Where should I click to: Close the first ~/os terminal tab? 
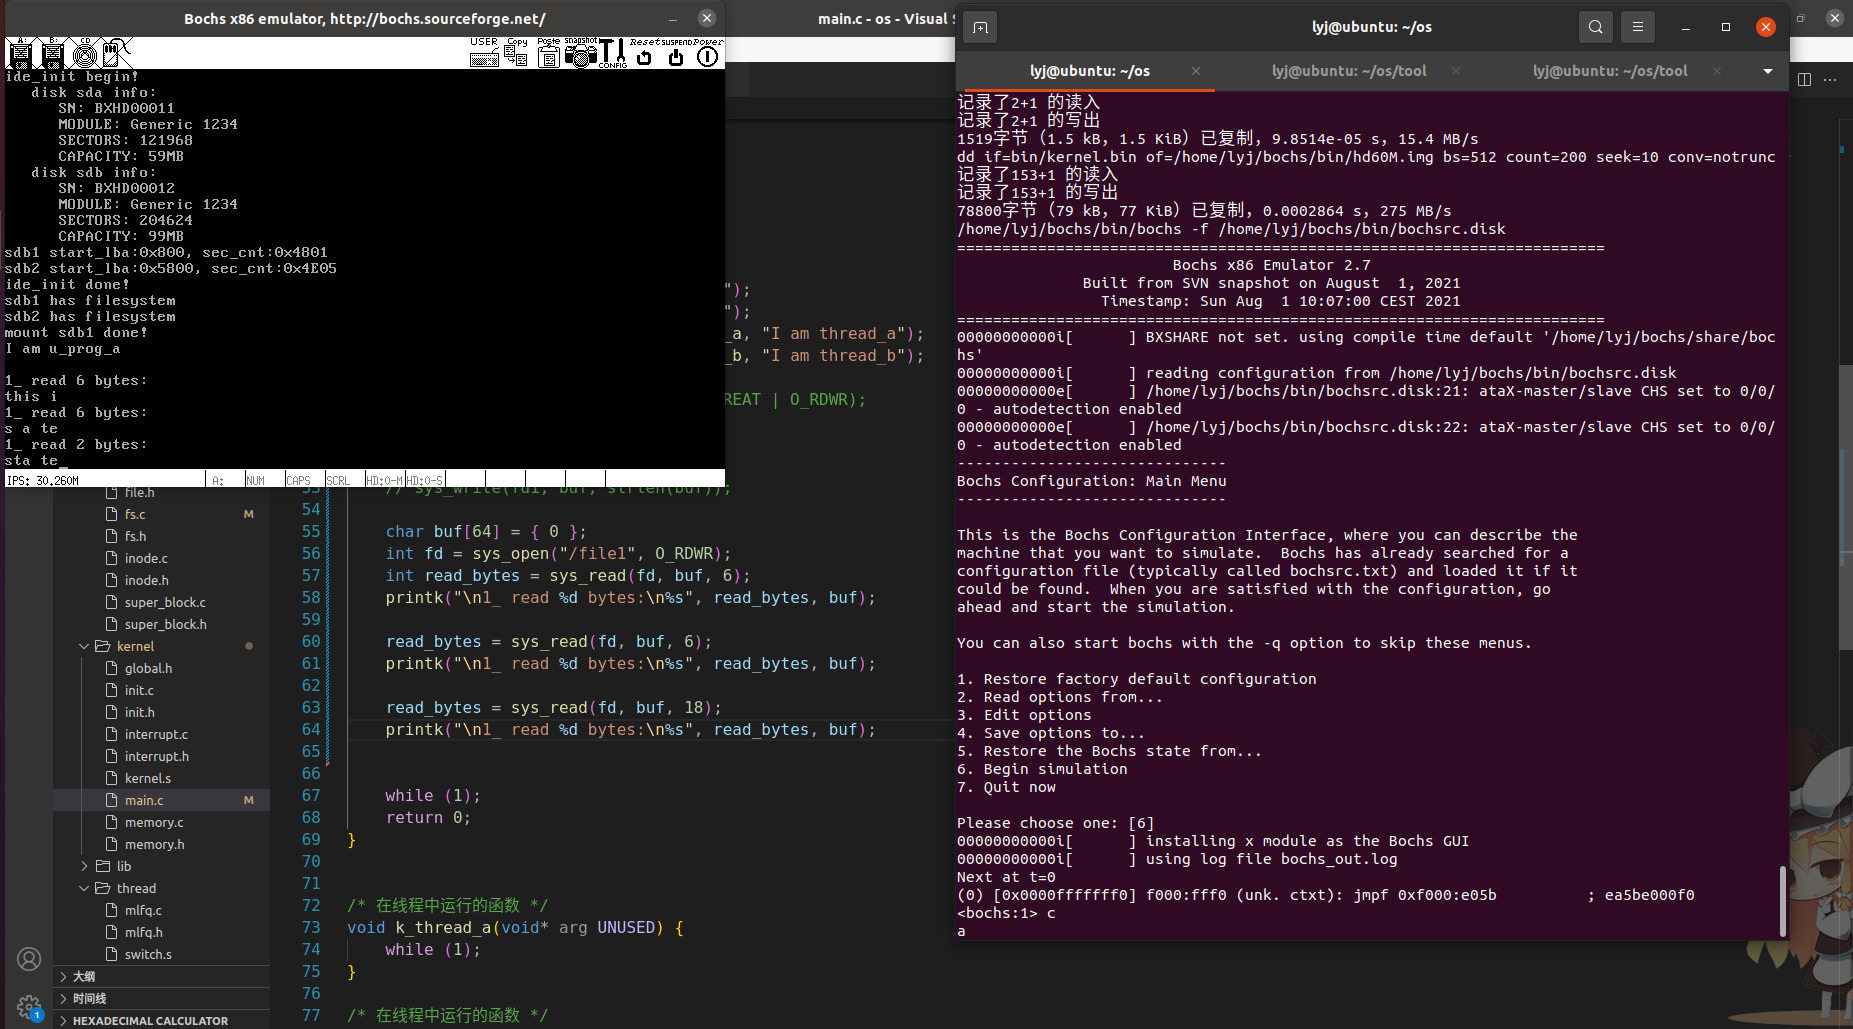pyautogui.click(x=1196, y=71)
